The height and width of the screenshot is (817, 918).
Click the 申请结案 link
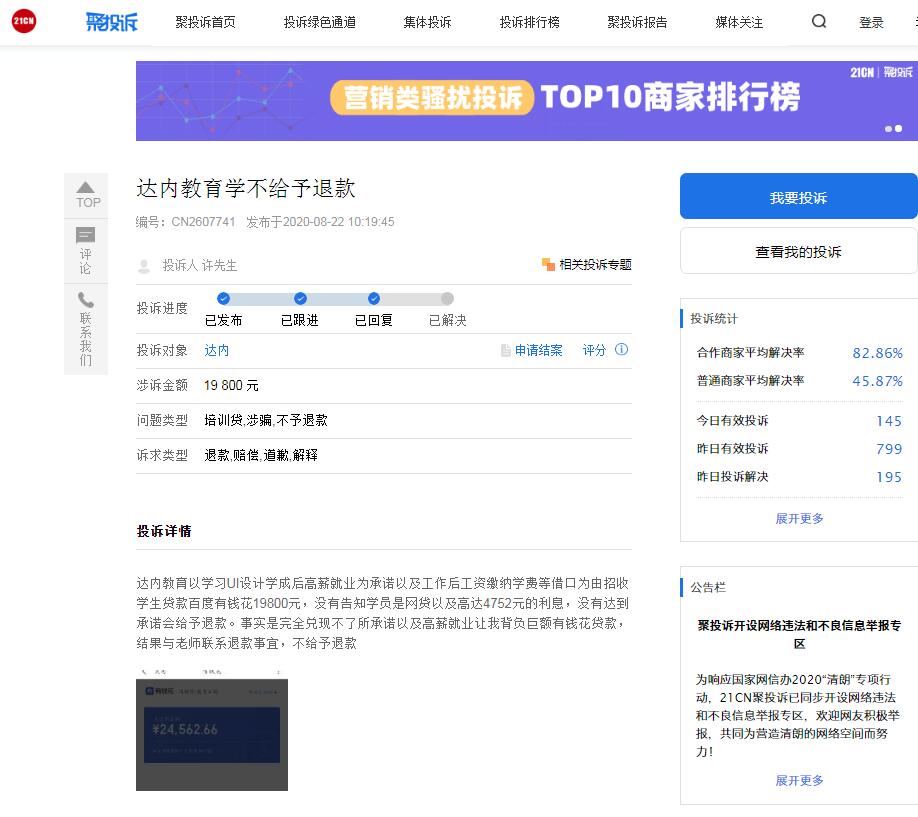coord(539,350)
